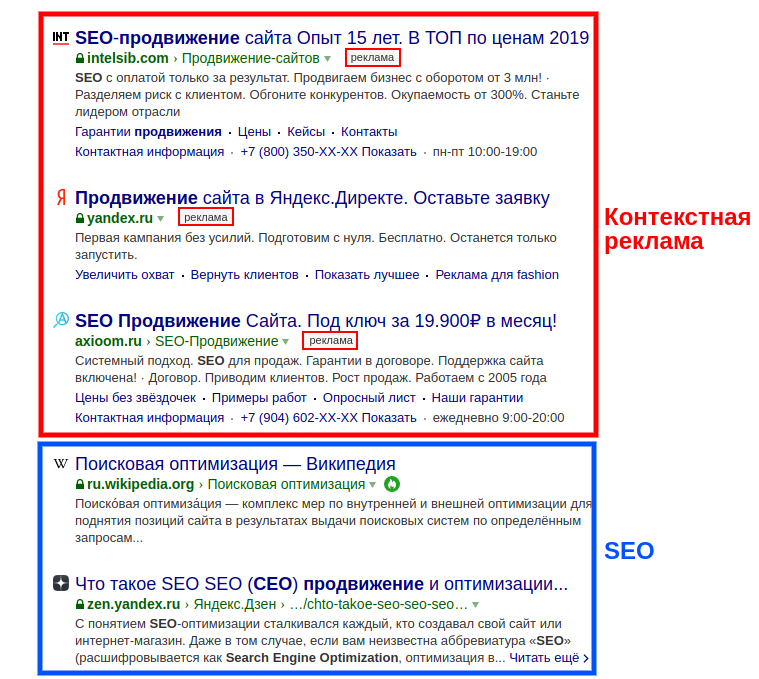The height and width of the screenshot is (679, 759).
Task: Click the axioom.ru domain link
Action: pos(108,341)
